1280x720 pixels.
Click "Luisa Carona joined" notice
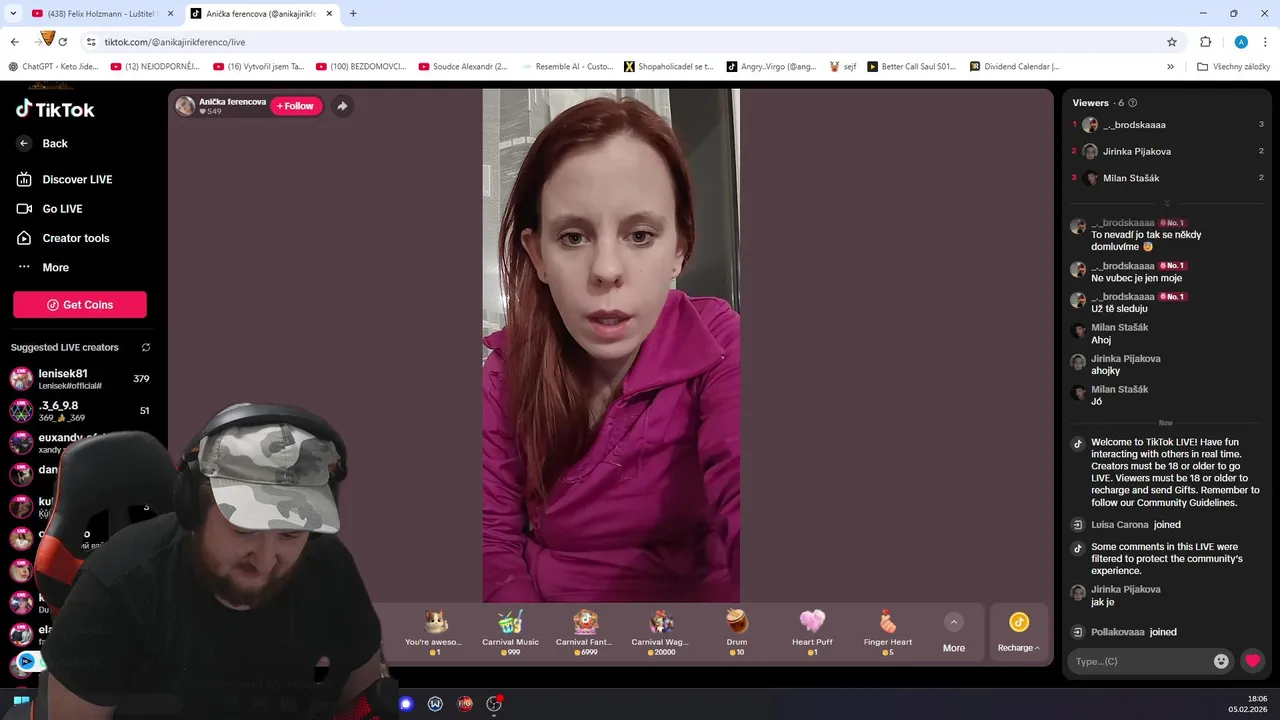click(x=1136, y=525)
